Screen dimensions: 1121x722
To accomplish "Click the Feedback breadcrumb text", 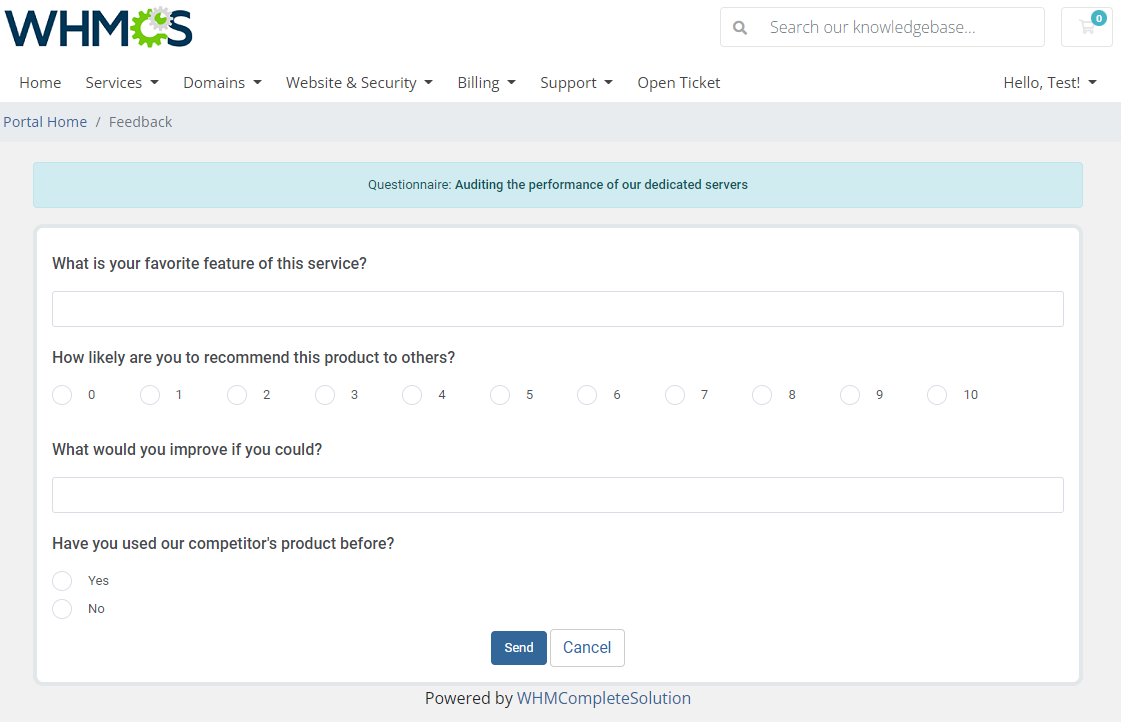I will click(140, 122).
